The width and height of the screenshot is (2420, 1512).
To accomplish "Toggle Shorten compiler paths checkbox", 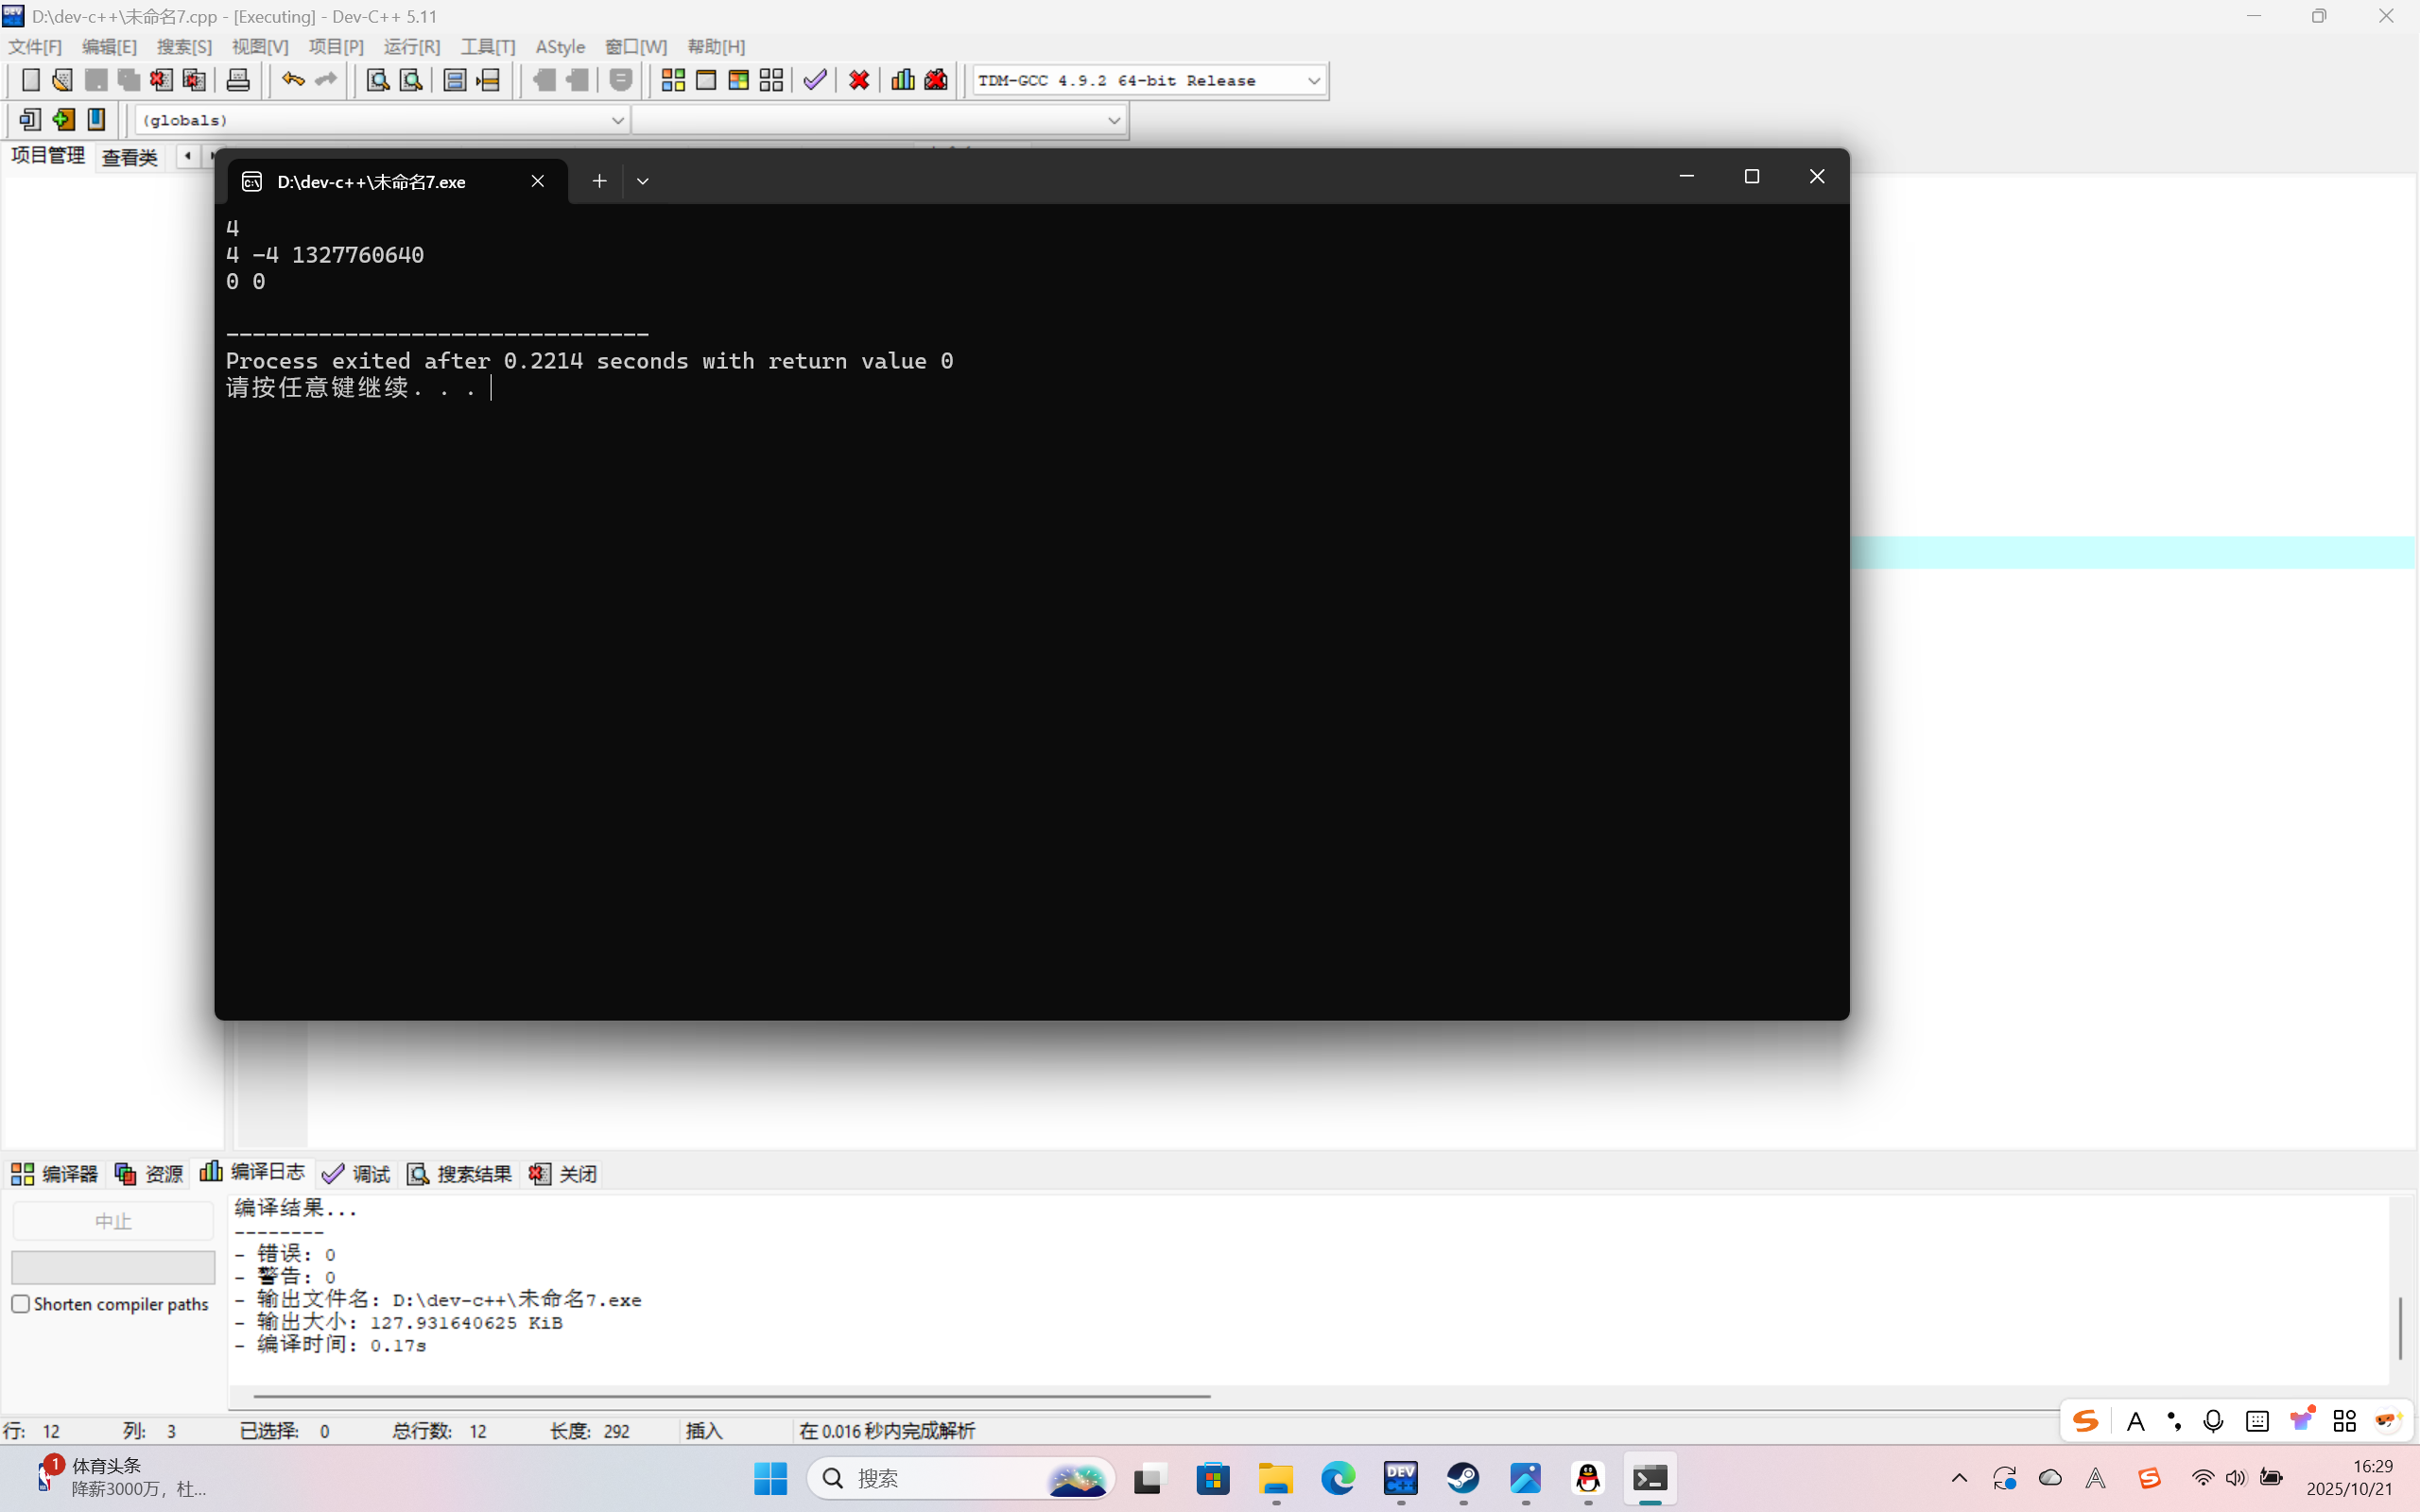I will [21, 1304].
